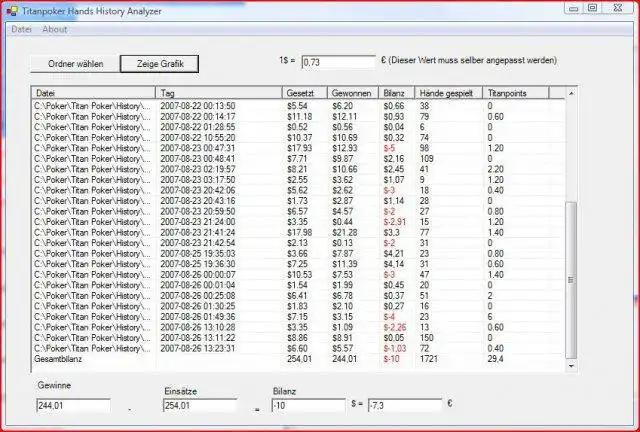Select row dated 2007-08-26 00:25:08
The width and height of the screenshot is (640, 432).
pos(299,296)
